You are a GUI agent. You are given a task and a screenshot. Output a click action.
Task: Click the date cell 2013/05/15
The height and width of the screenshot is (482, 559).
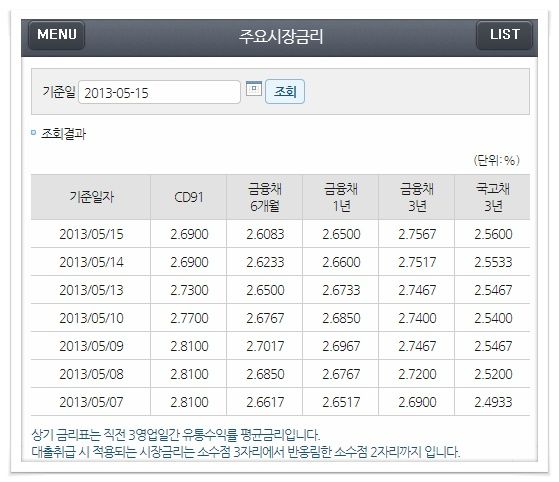pyautogui.click(x=91, y=234)
